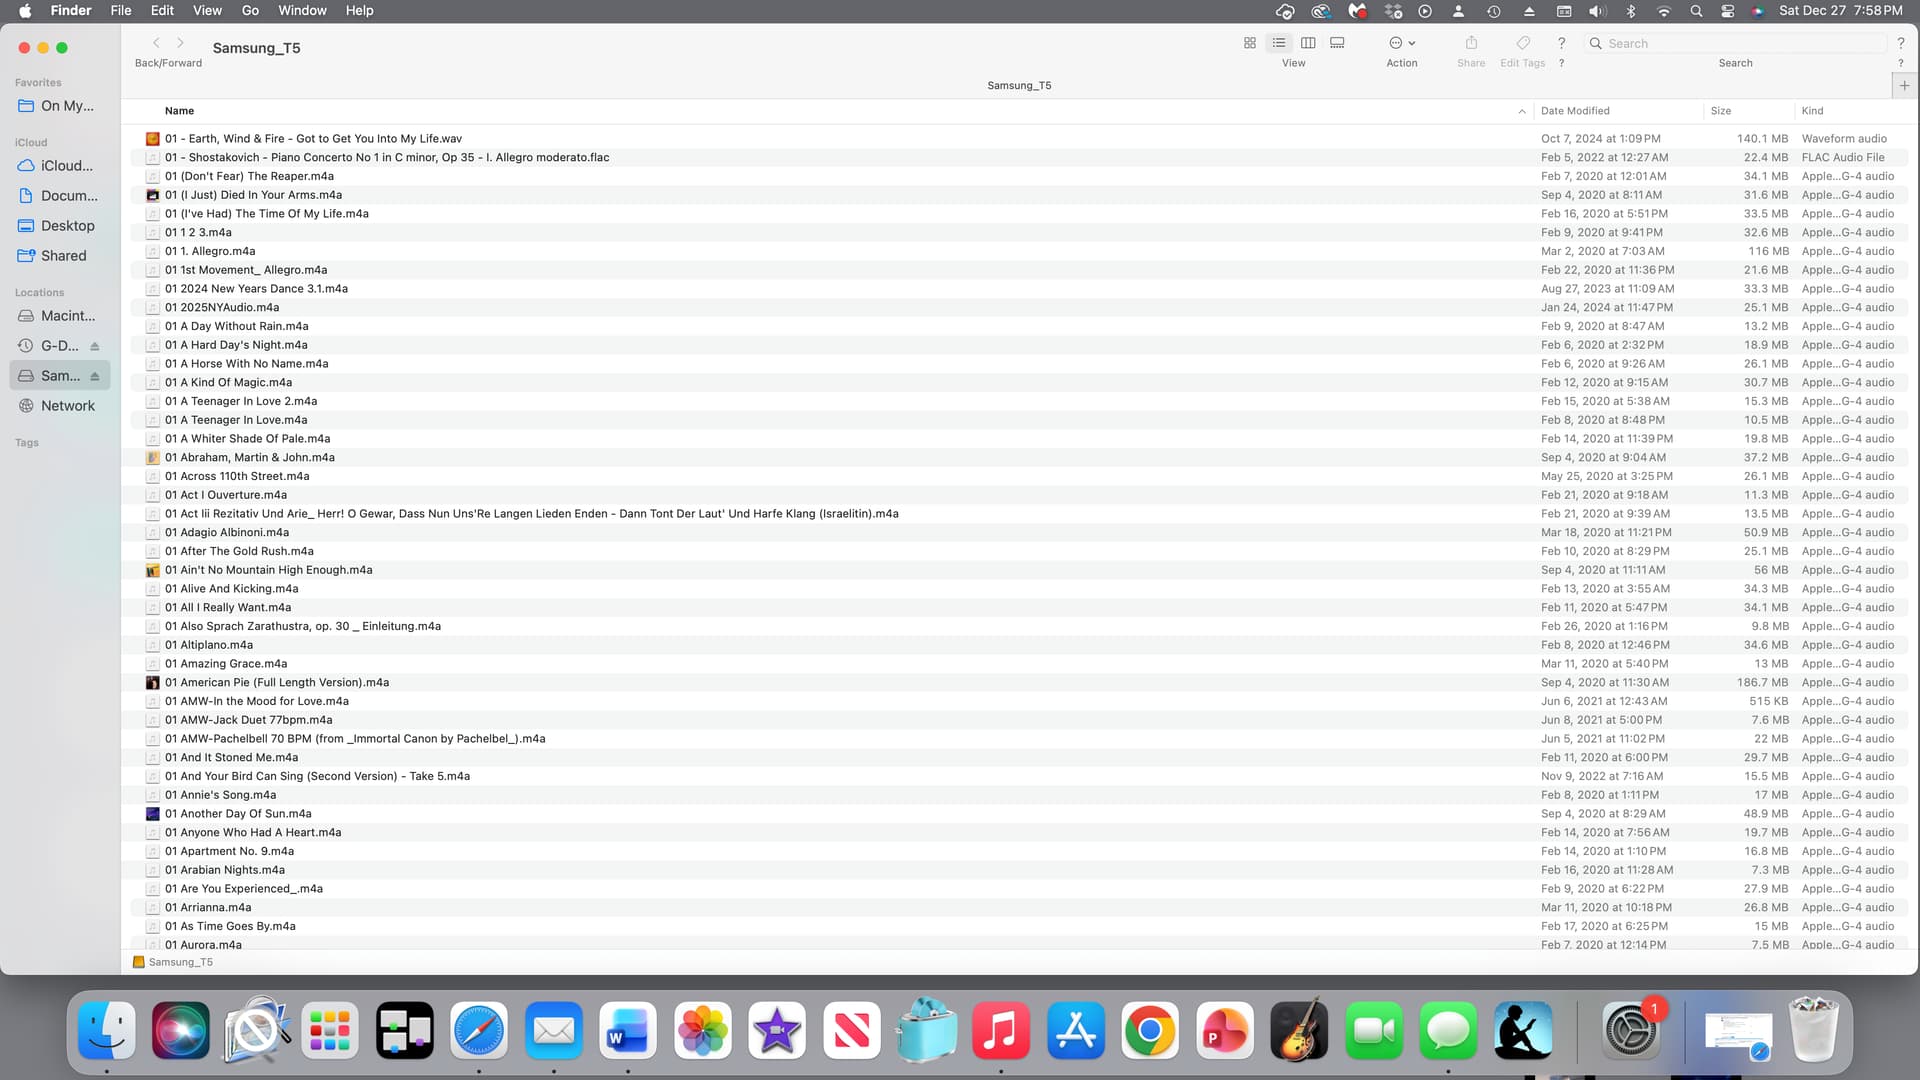Image resolution: width=1920 pixels, height=1080 pixels.
Task: Toggle Control Center in menu bar
Action: (1727, 11)
